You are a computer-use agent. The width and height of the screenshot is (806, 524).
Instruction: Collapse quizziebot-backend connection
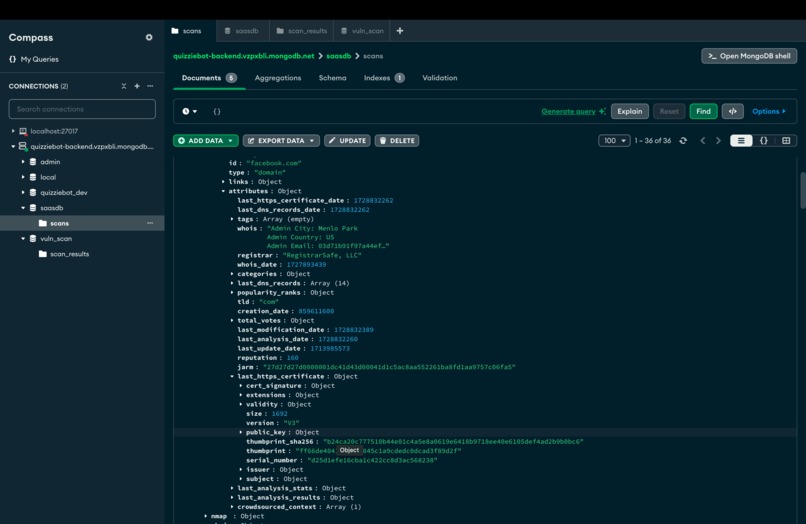point(13,147)
